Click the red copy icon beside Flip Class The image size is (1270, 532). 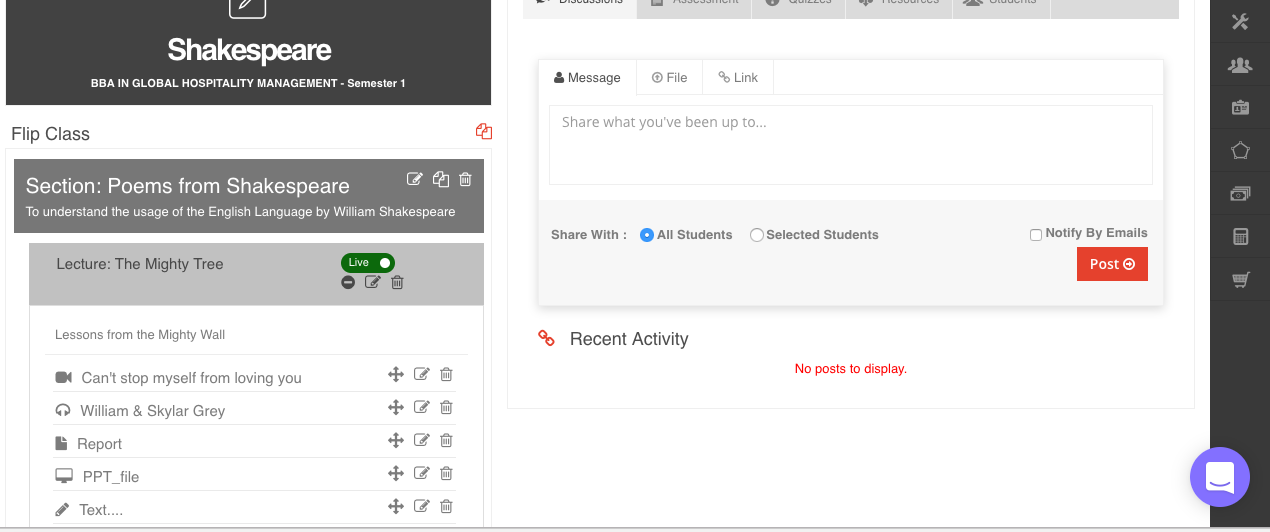[x=484, y=132]
